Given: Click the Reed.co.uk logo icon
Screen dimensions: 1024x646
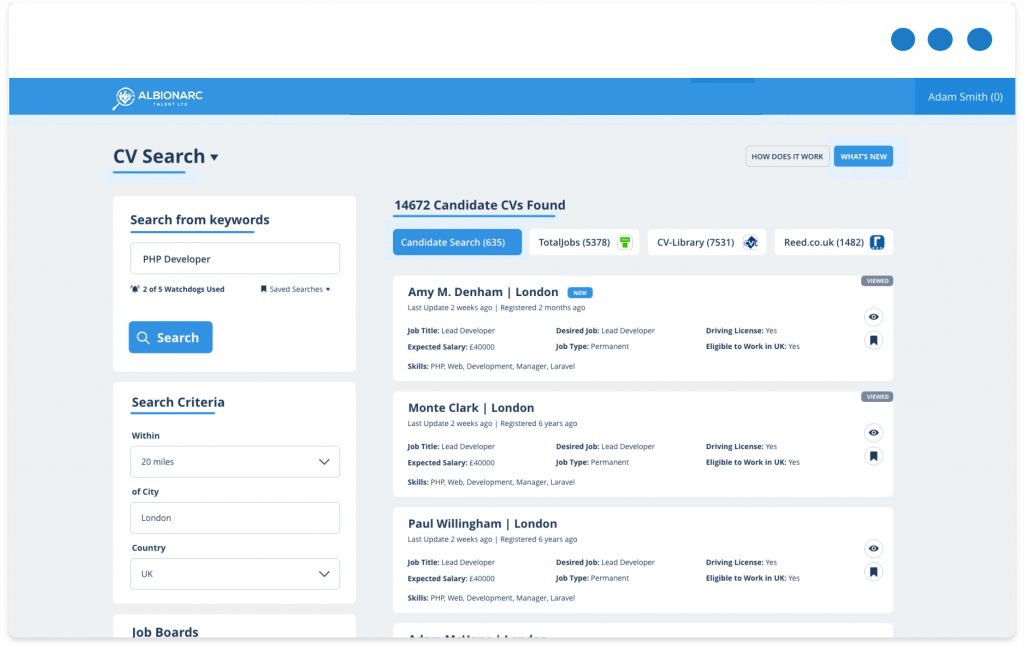Looking at the screenshot, I should [x=877, y=242].
